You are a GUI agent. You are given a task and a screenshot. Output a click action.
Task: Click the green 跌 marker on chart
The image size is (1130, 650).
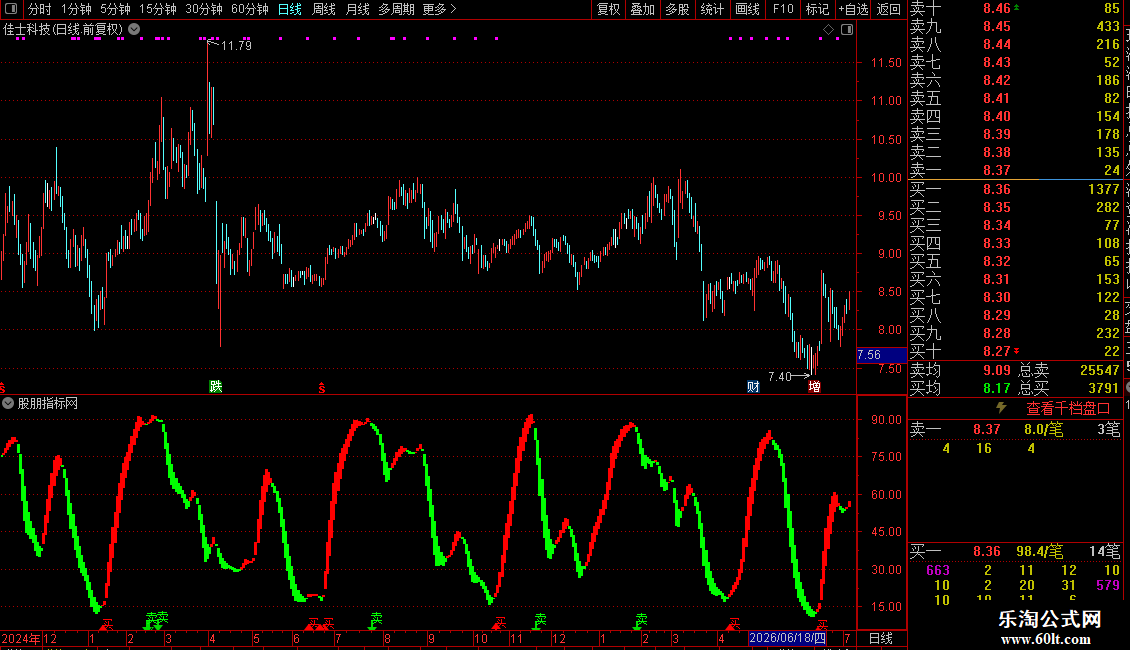pyautogui.click(x=215, y=386)
